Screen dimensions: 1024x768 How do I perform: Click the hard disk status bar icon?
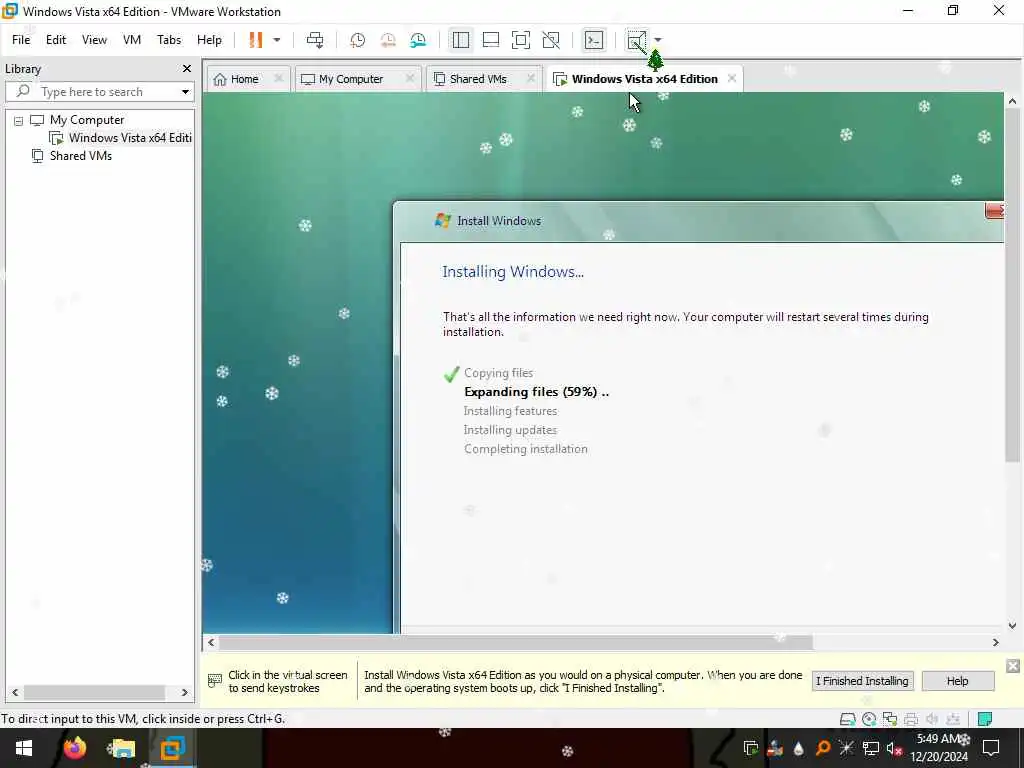click(x=847, y=720)
